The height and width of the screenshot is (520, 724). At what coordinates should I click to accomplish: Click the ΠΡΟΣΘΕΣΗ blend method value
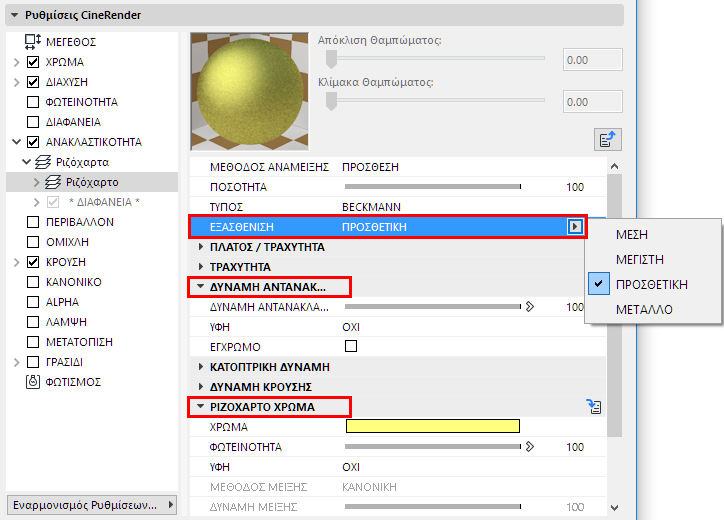pyautogui.click(x=370, y=167)
